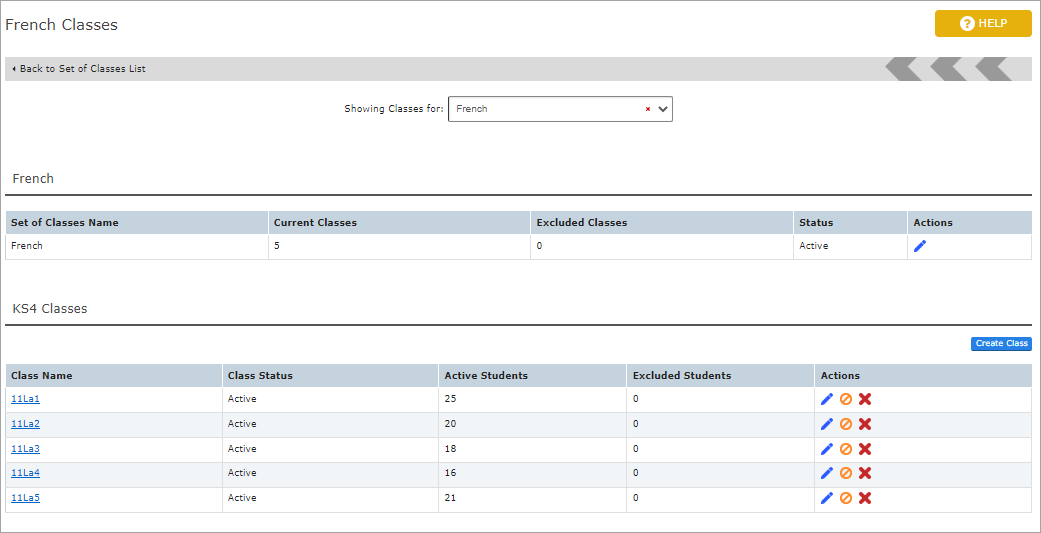Open the Showing Classes for dropdown
Image resolution: width=1041 pixels, height=533 pixels.
pos(662,109)
